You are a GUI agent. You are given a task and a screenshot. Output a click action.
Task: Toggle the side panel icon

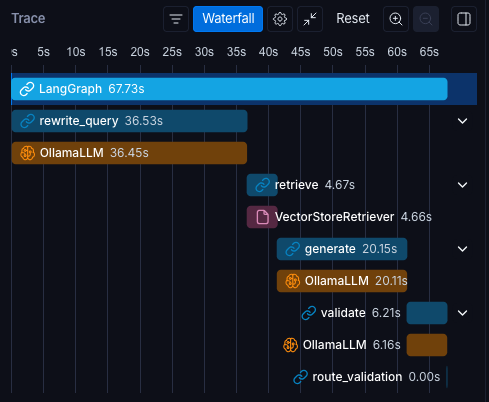464,19
